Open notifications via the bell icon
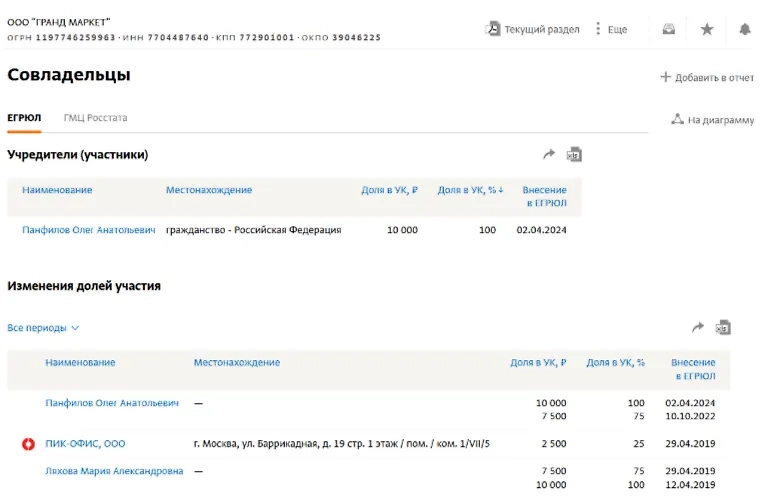This screenshot has width=767, height=497. (745, 29)
